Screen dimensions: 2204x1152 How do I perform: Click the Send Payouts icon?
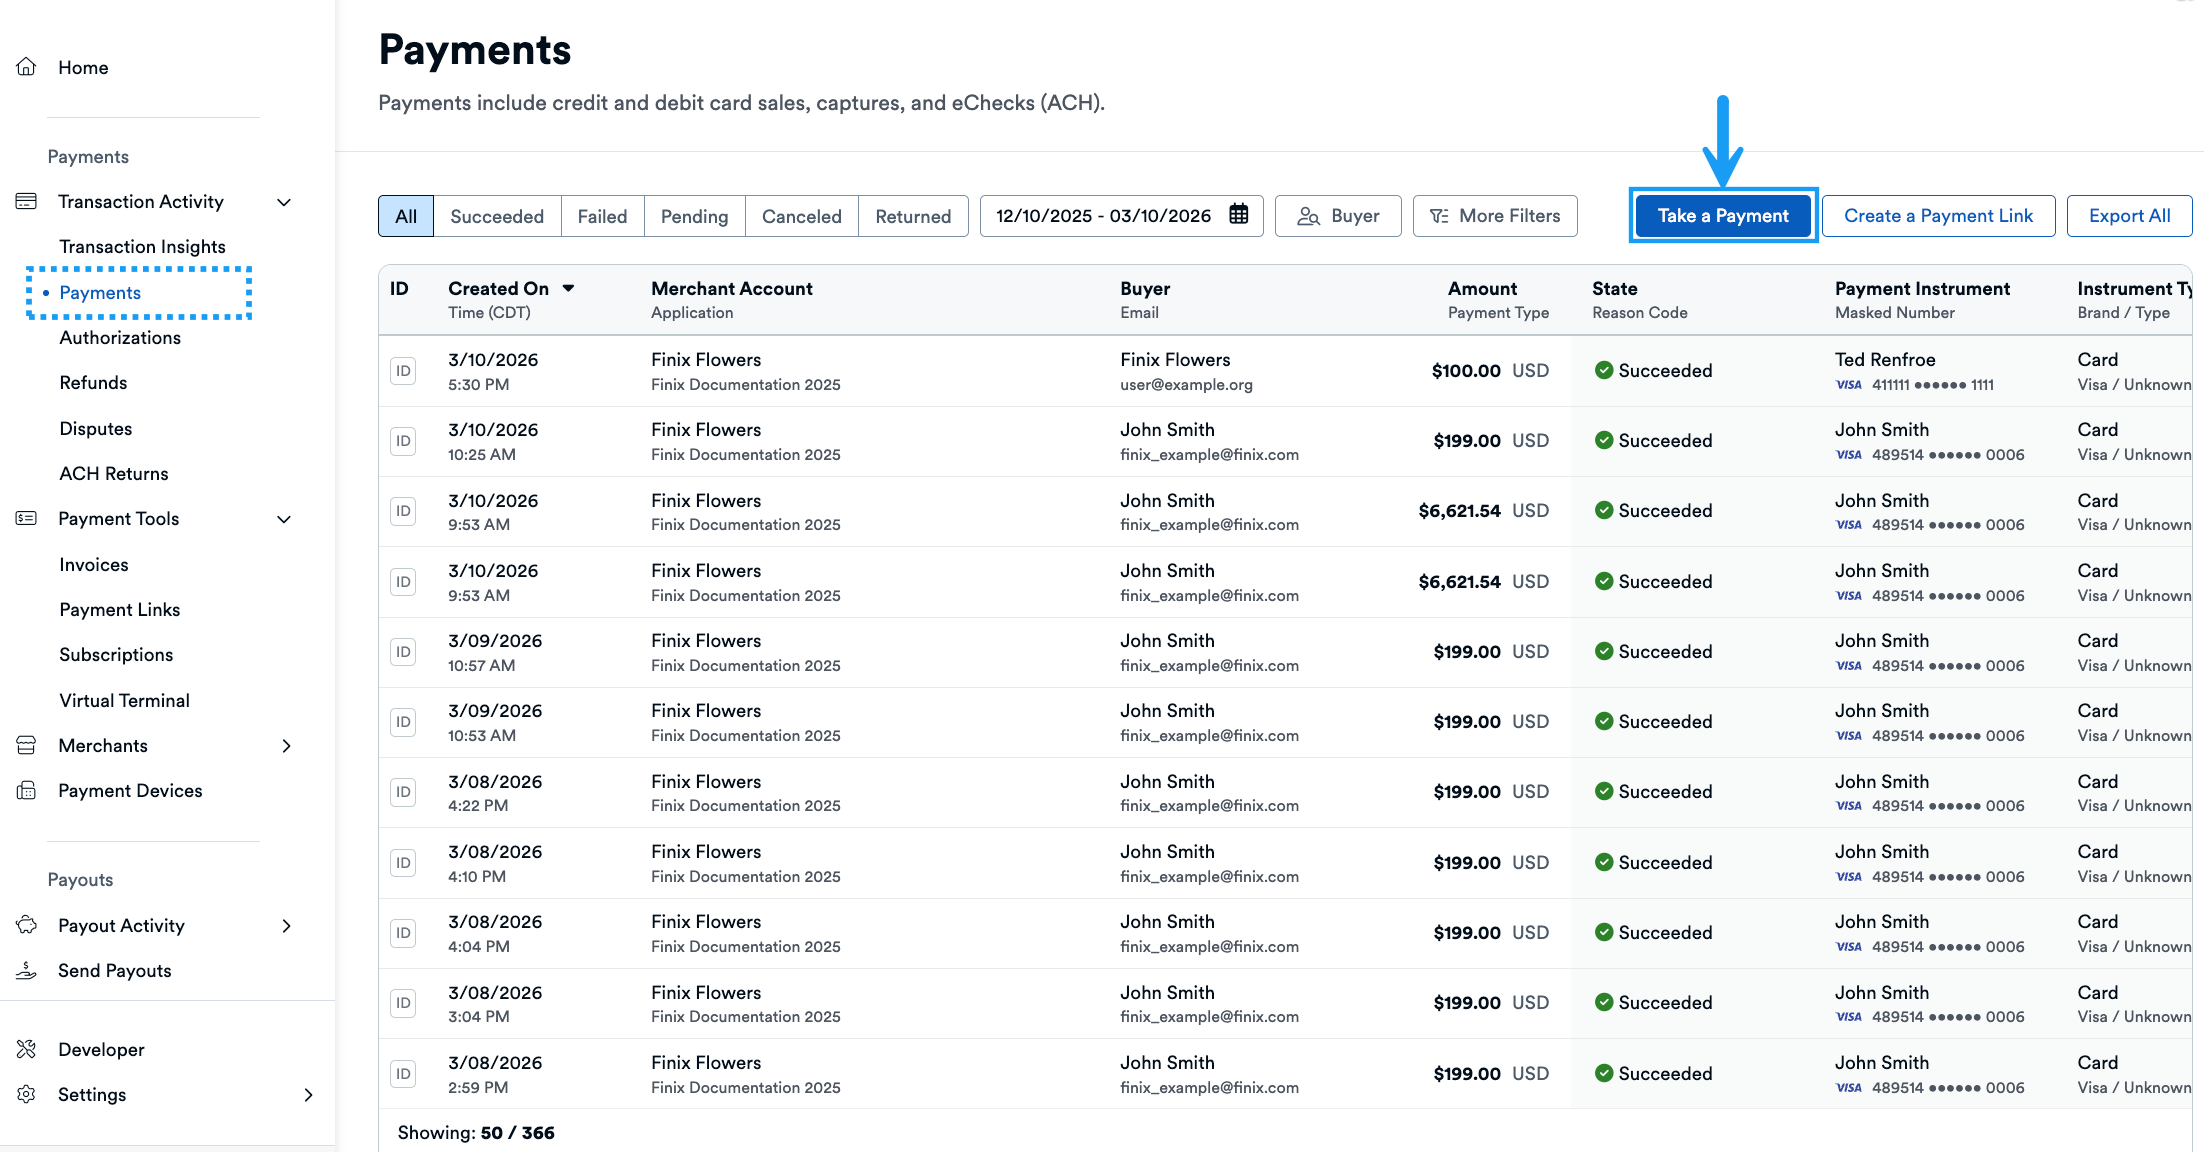(x=26, y=970)
